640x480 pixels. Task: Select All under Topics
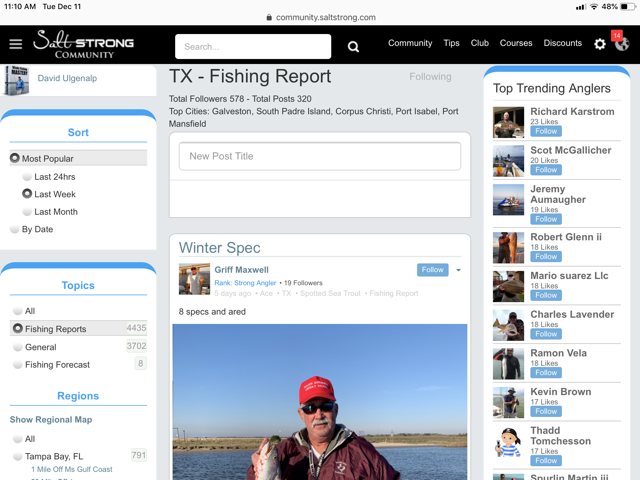pos(24,311)
